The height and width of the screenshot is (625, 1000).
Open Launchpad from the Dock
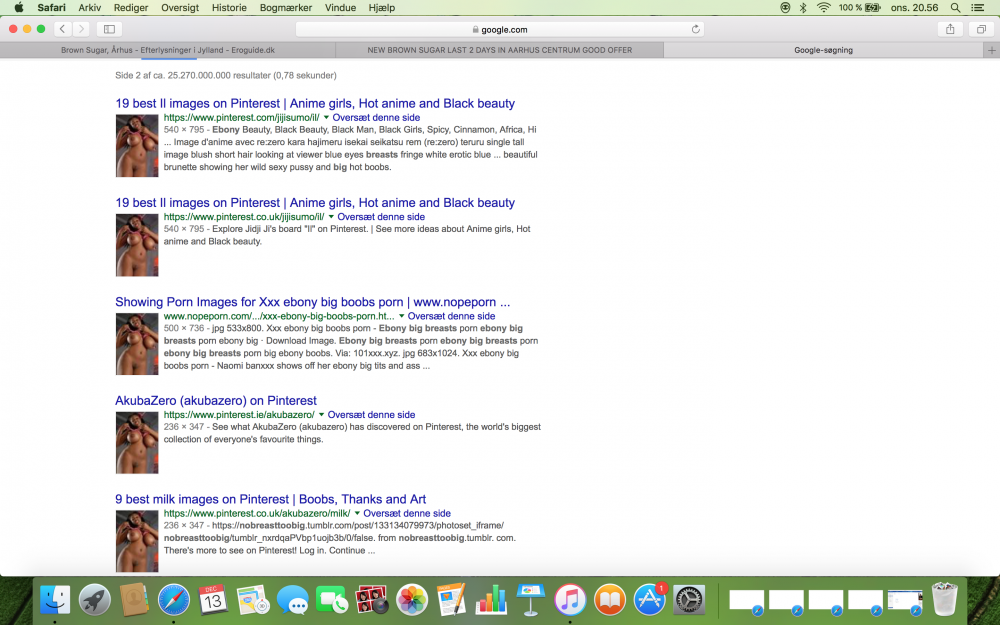click(x=94, y=600)
